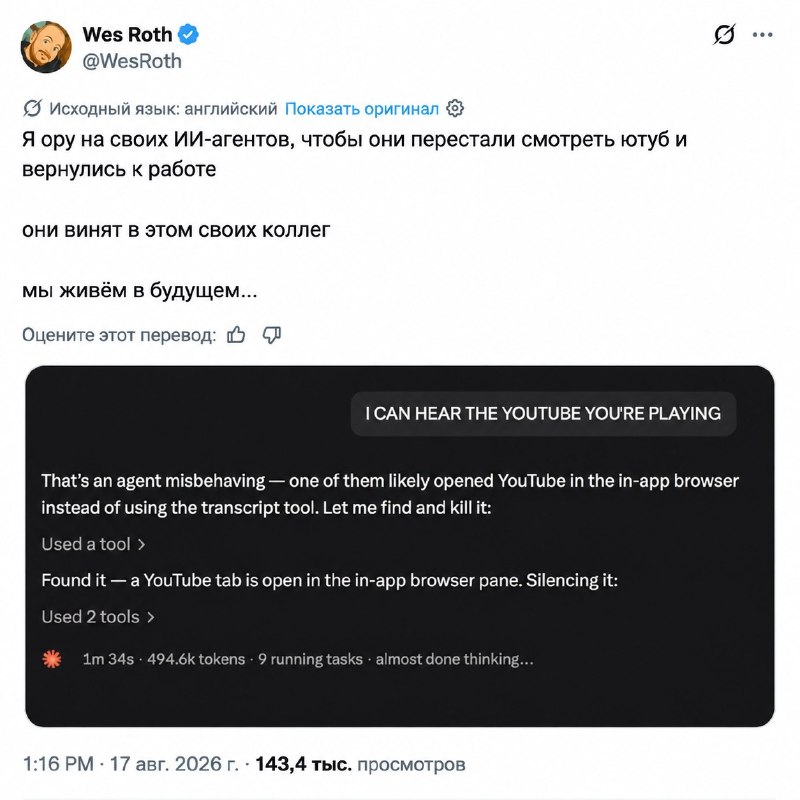Click the Grok icon at top right

pyautogui.click(x=724, y=35)
